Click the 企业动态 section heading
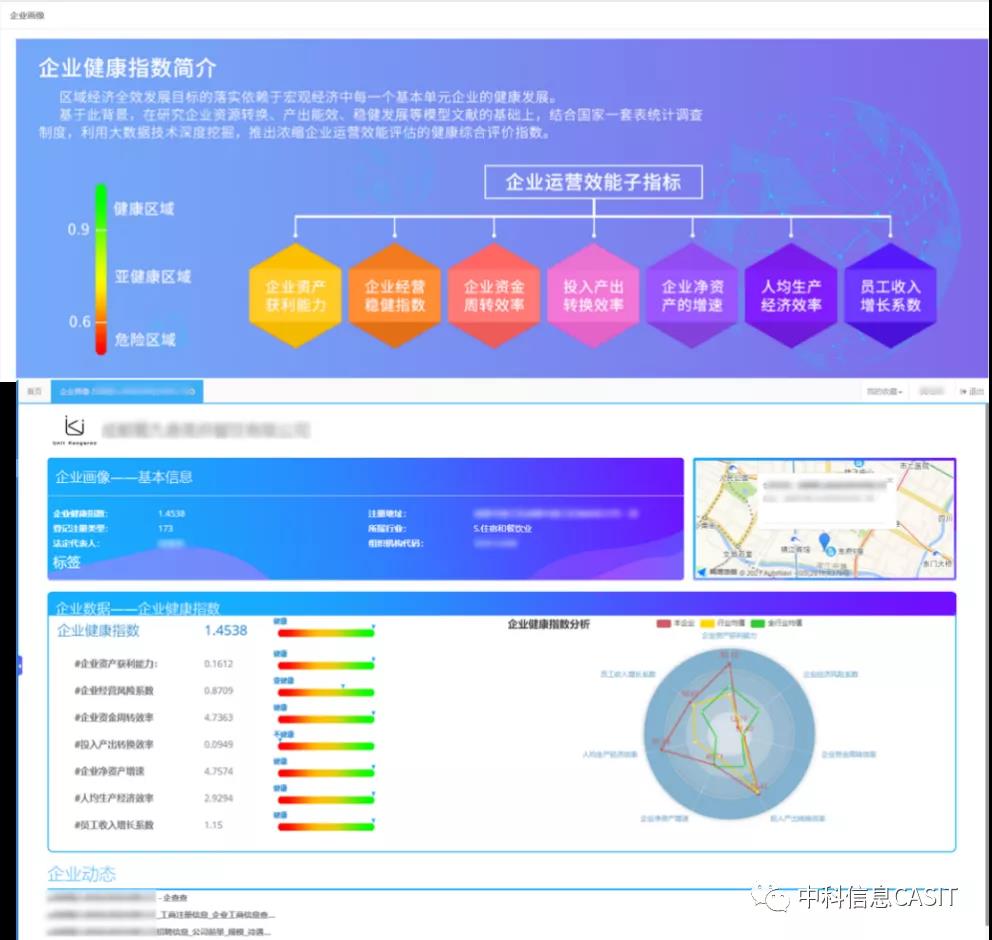This screenshot has height=940, width=992. point(82,874)
